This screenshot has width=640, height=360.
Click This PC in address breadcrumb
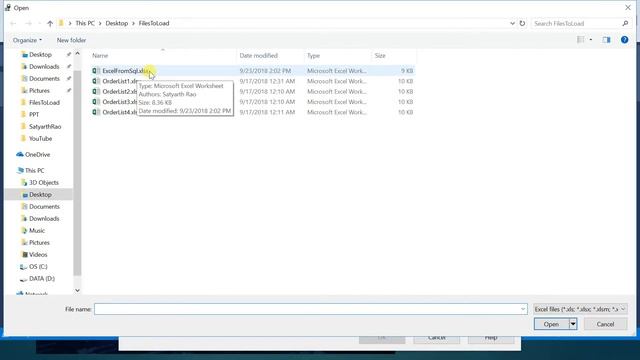click(85, 23)
